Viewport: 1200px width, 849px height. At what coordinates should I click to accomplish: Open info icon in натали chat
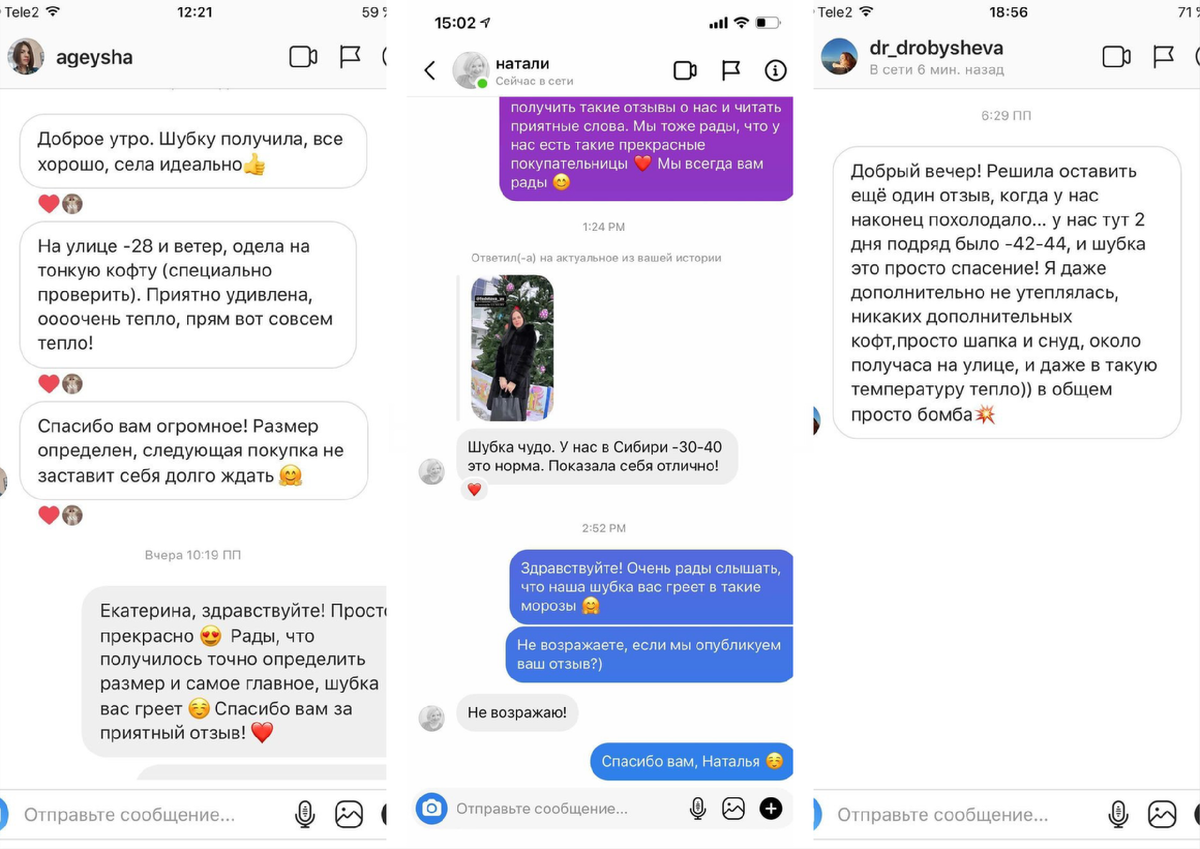775,70
